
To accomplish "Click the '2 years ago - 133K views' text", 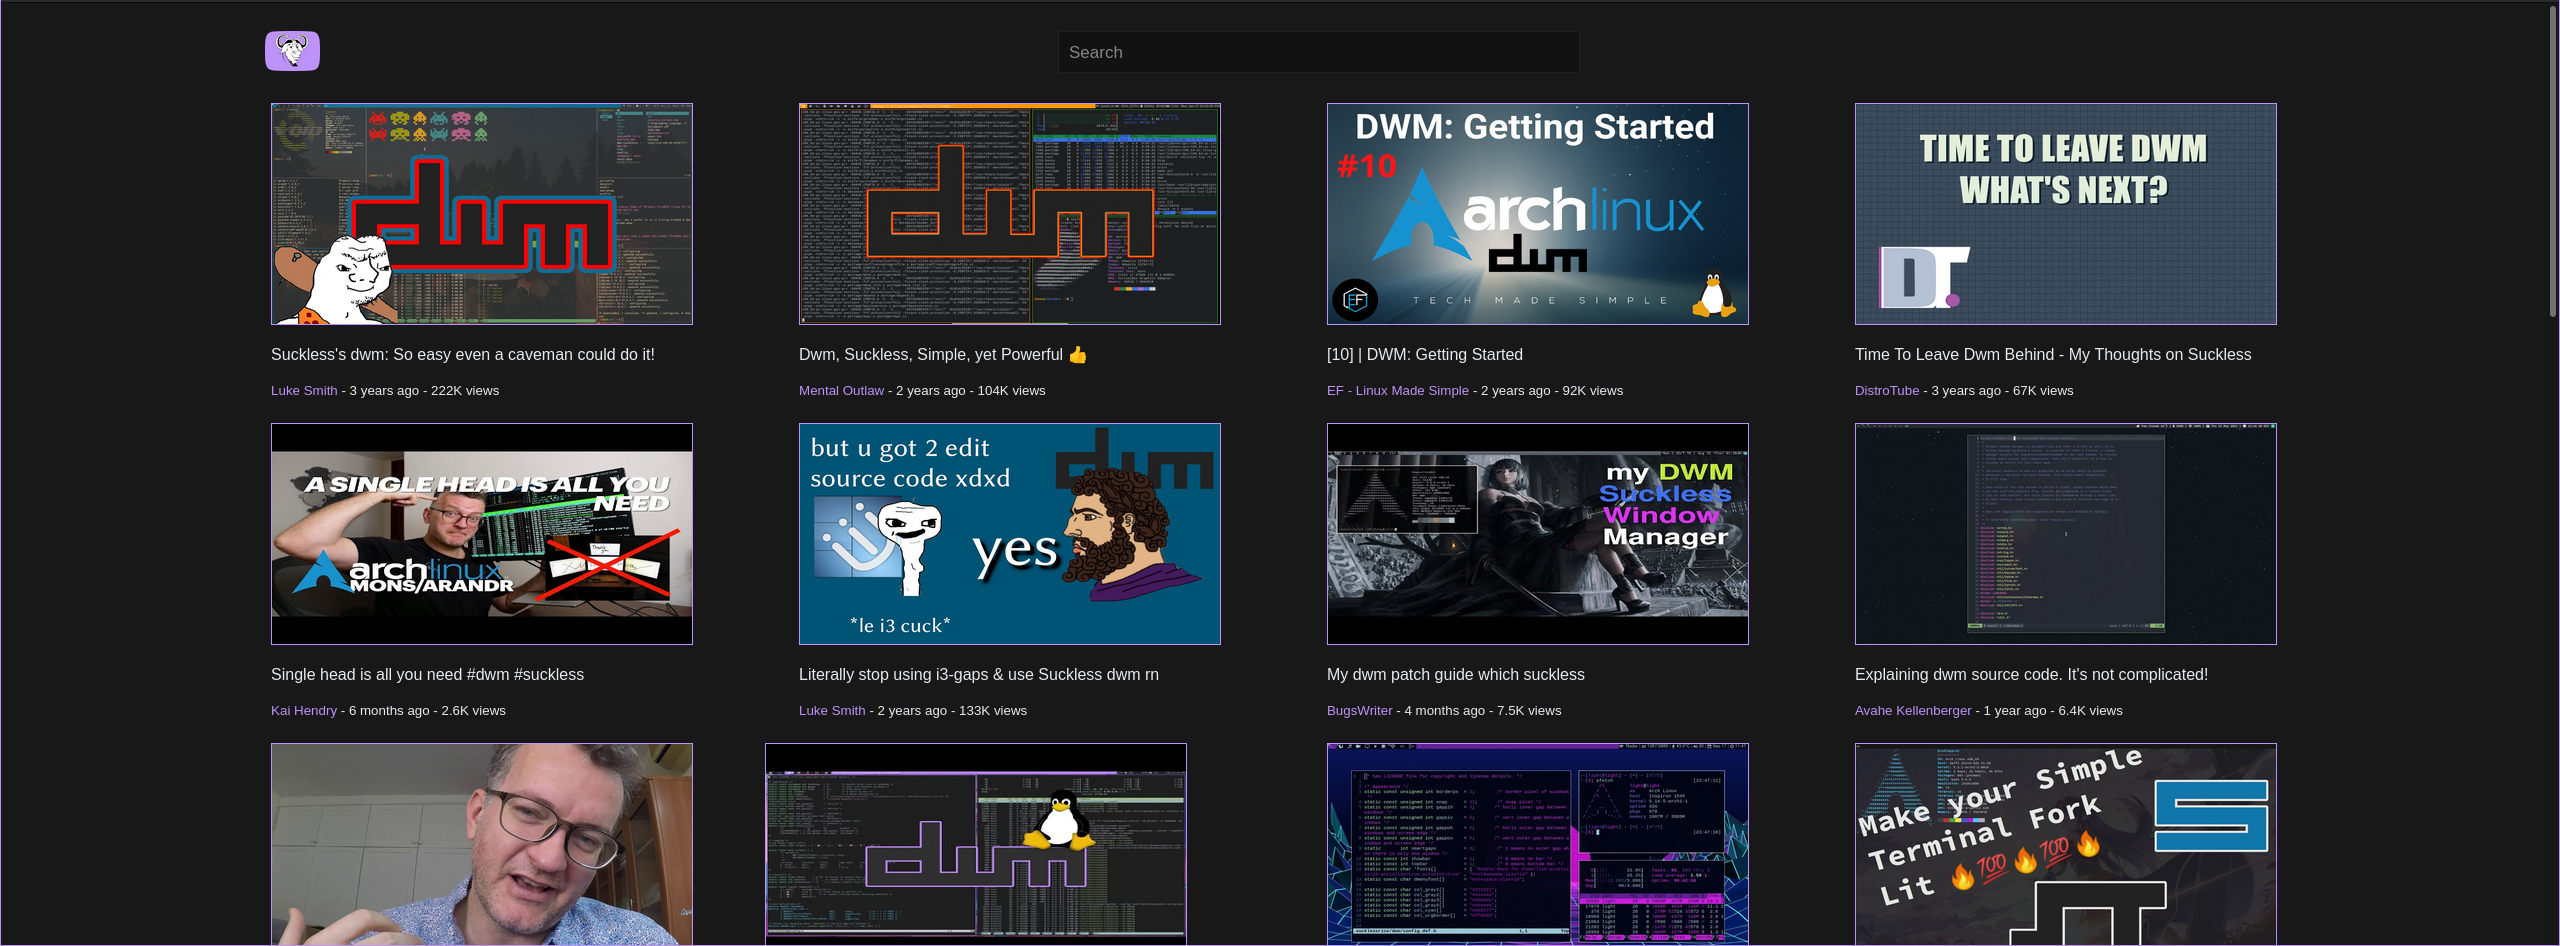I will tap(952, 711).
